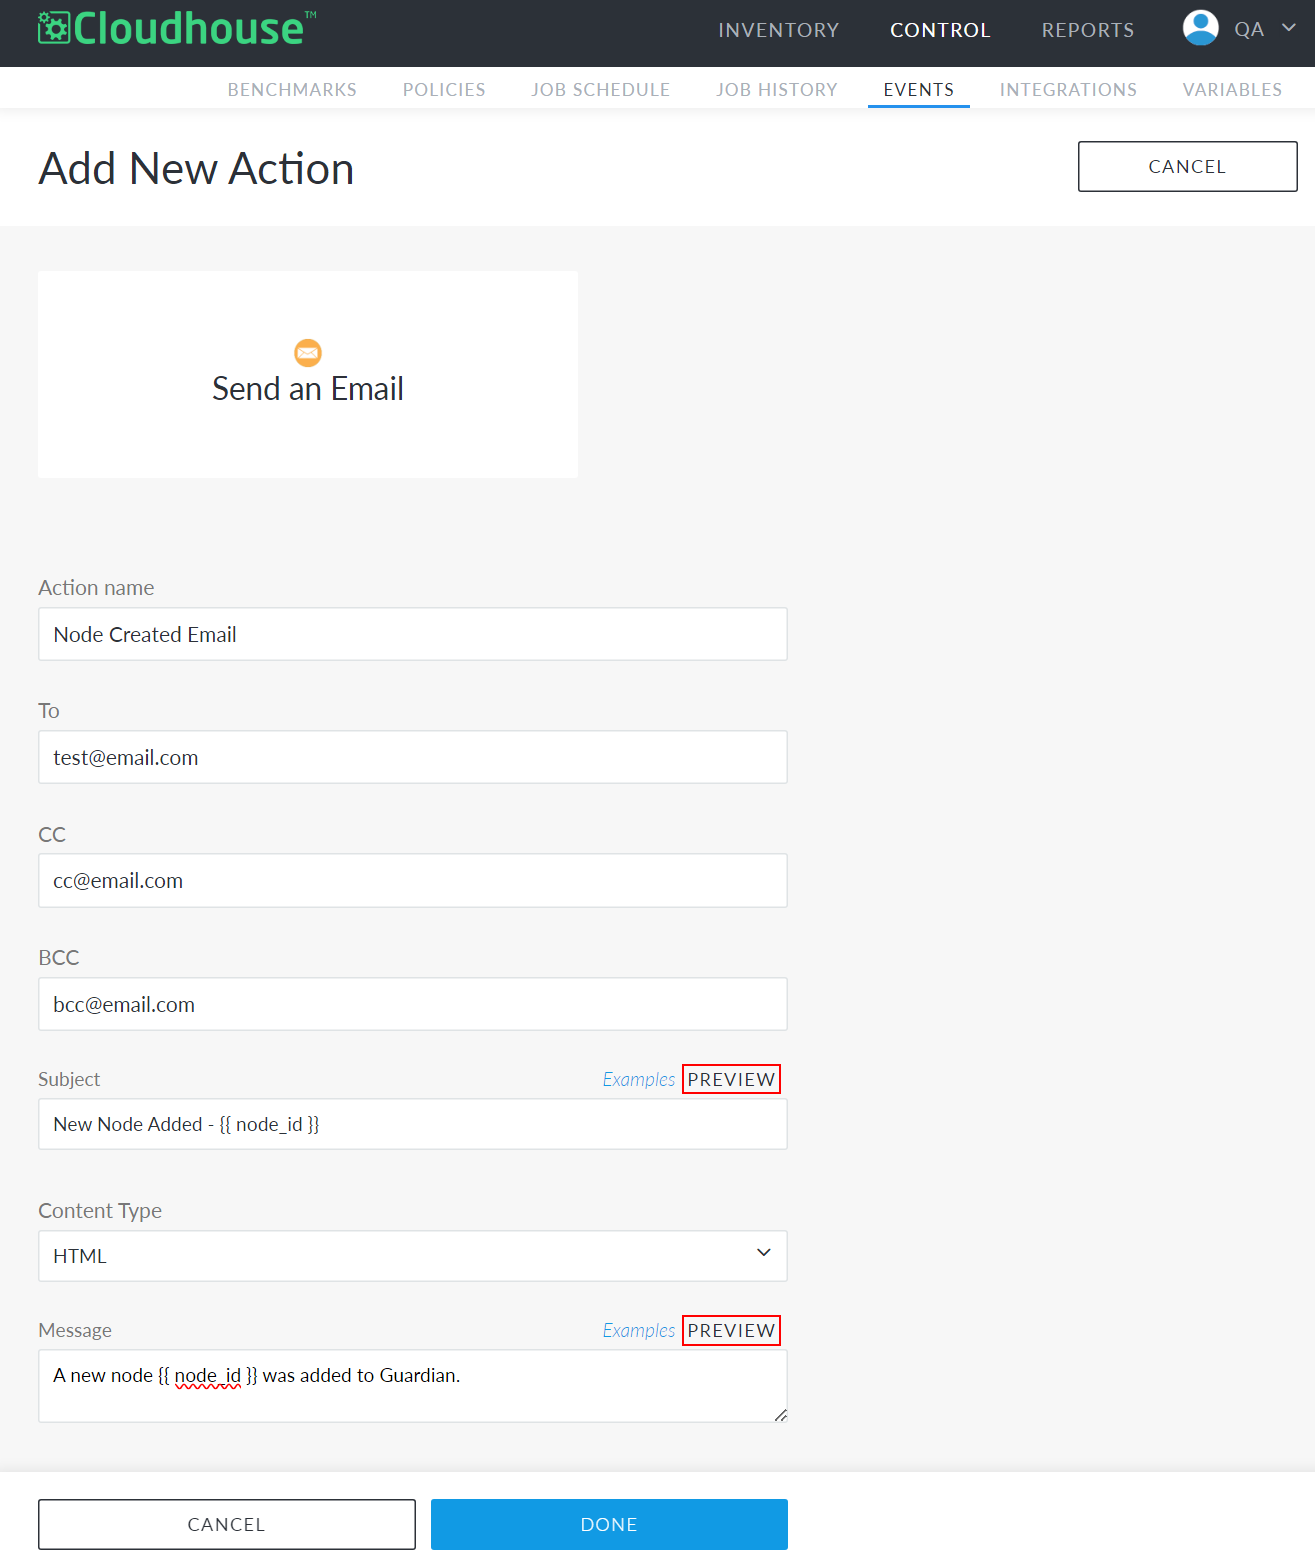Image resolution: width=1315 pixels, height=1558 pixels.
Task: Switch to the Policies tab
Action: (444, 90)
